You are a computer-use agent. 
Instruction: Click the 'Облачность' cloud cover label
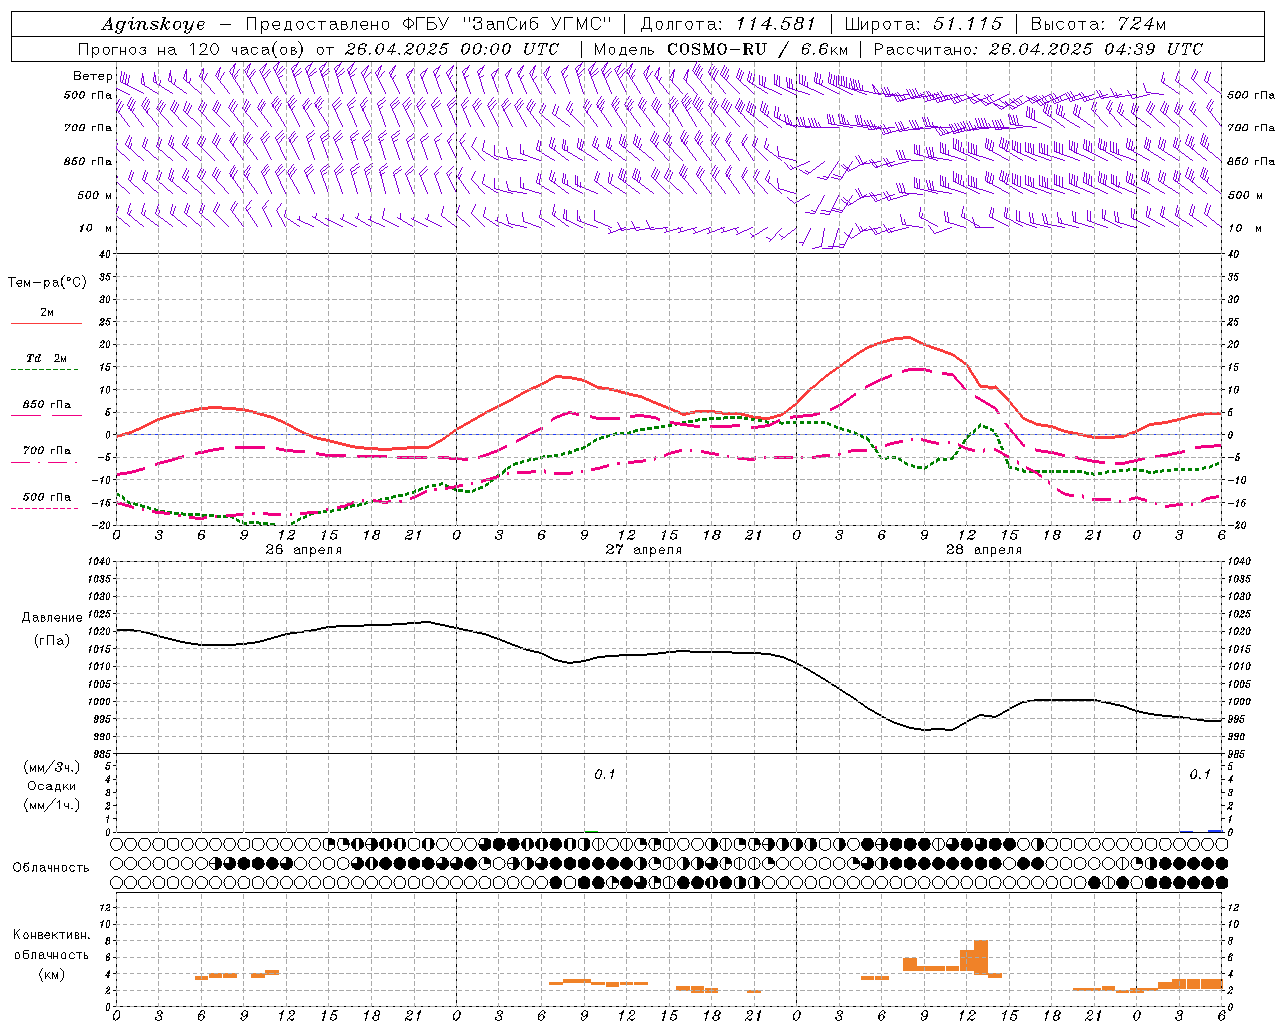pos(51,867)
